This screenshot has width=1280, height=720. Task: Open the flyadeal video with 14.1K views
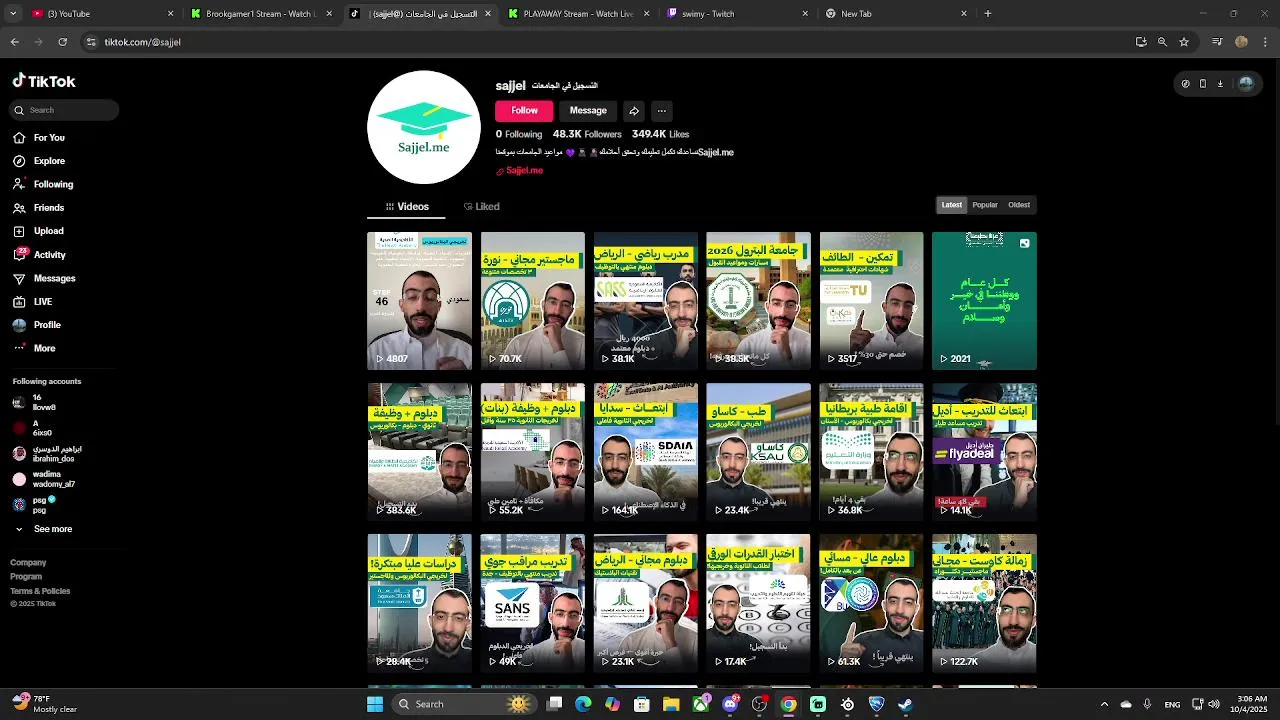point(984,452)
